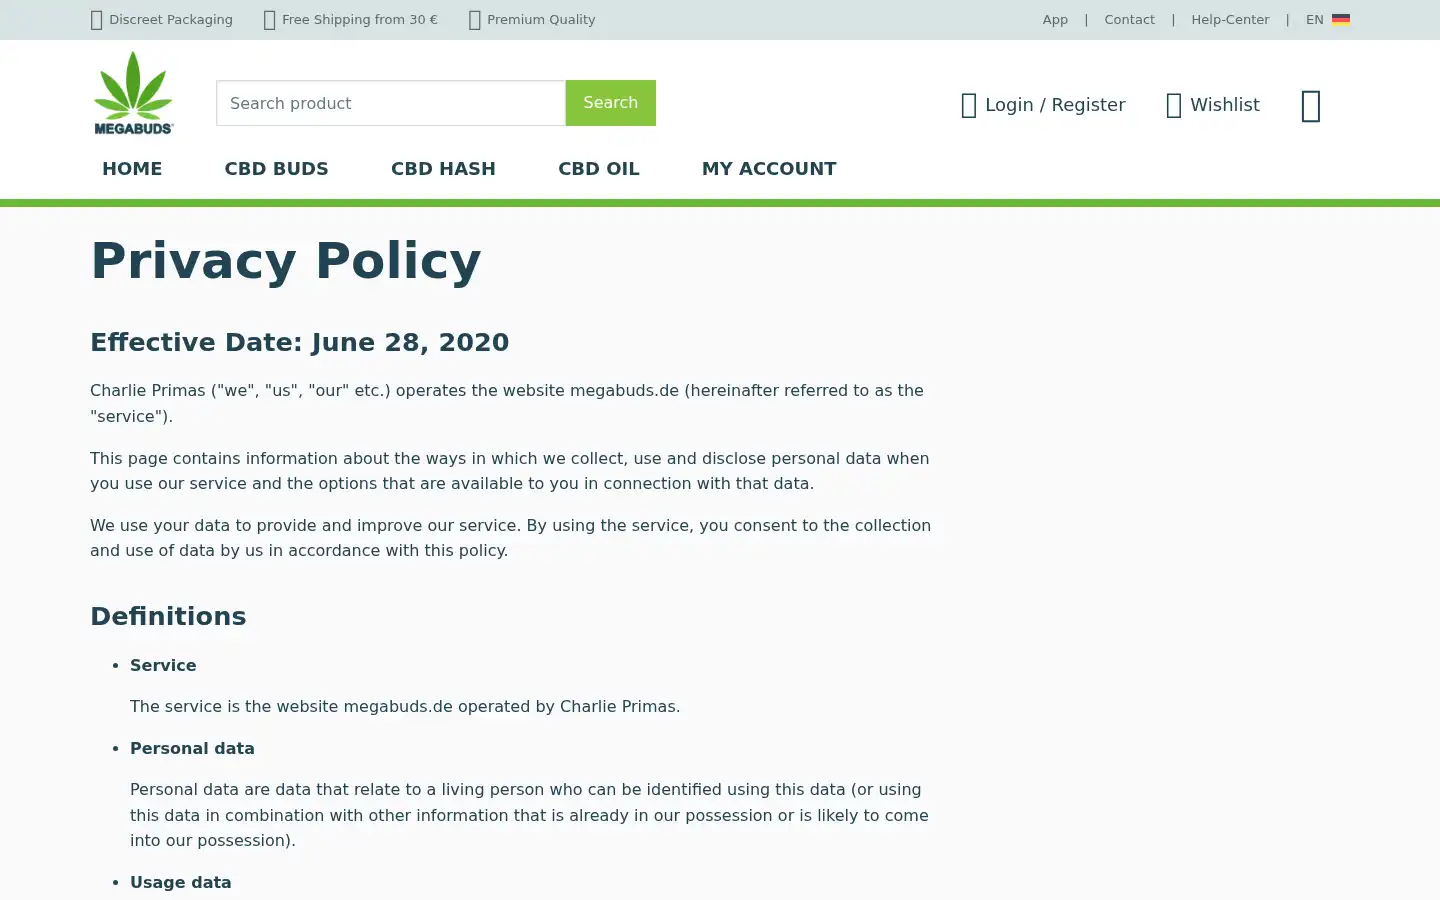
Task: Open the shopping cart icon
Action: coord(1311,105)
